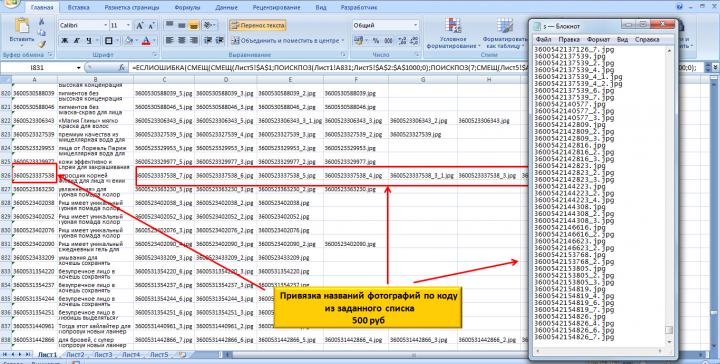Open Условное форматирование menu
The width and height of the screenshot is (720, 364).
tap(453, 34)
